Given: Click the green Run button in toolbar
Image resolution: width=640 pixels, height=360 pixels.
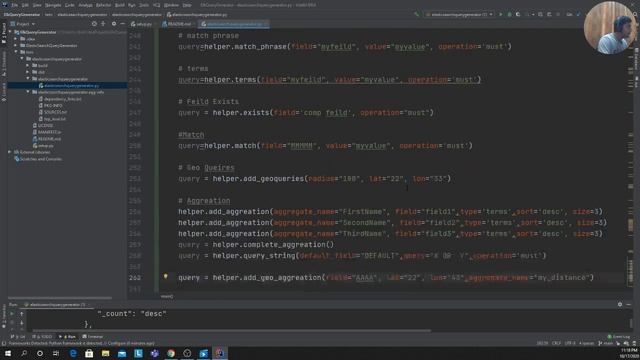Looking at the screenshot, I should (501, 14).
